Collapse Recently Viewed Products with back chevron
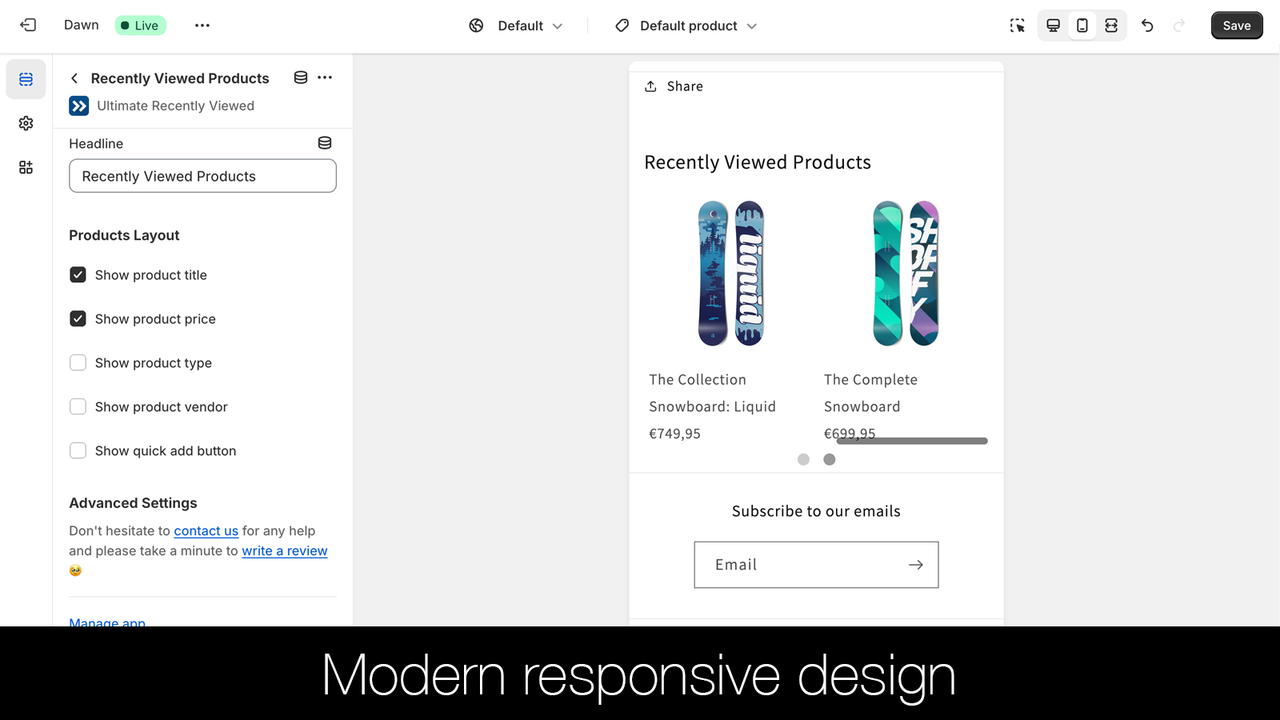Screen dimensions: 1280x720 (x=73, y=77)
